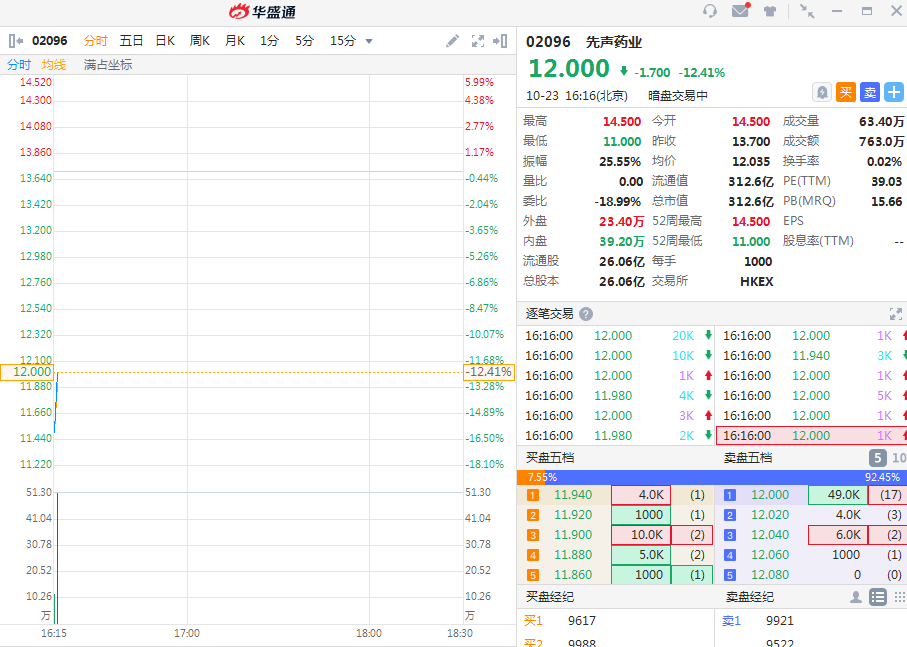Switch to the 日K chart tab
907x647 pixels.
click(x=164, y=41)
